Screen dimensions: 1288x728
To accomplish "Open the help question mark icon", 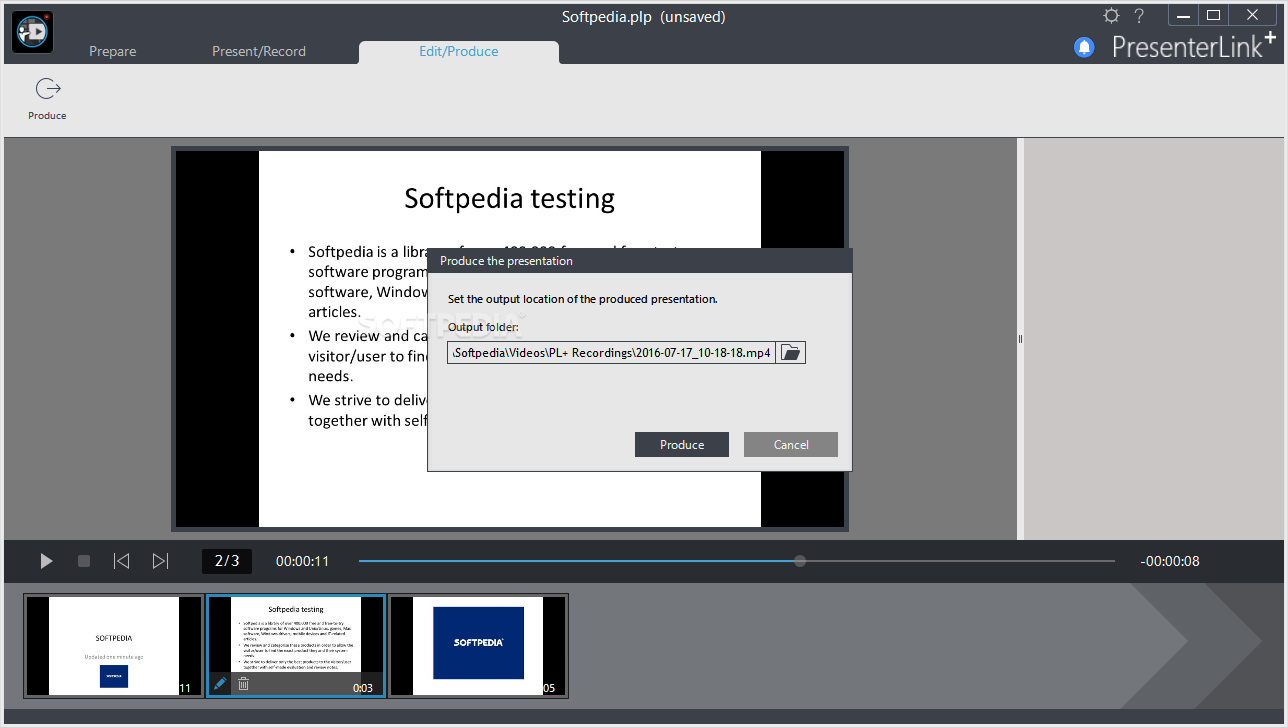I will [x=1139, y=16].
